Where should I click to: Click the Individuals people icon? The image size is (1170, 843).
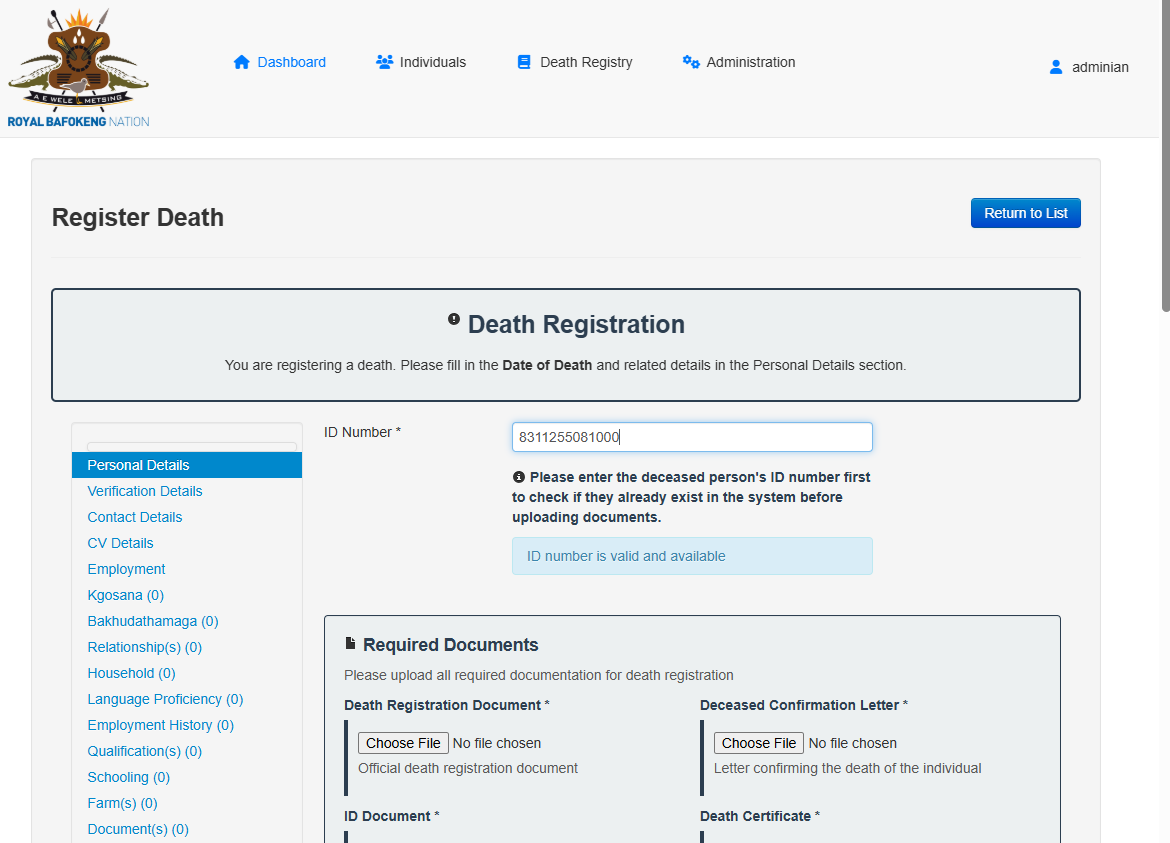point(384,62)
